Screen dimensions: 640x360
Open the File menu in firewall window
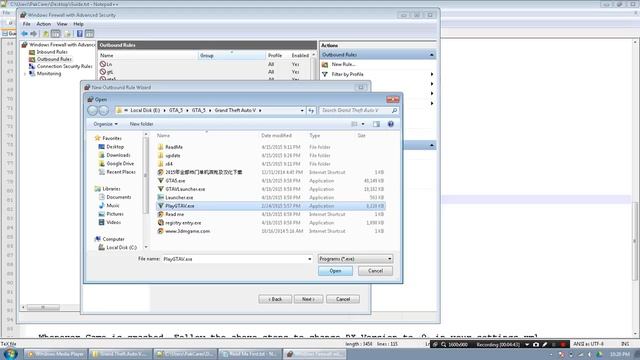pos(27,24)
